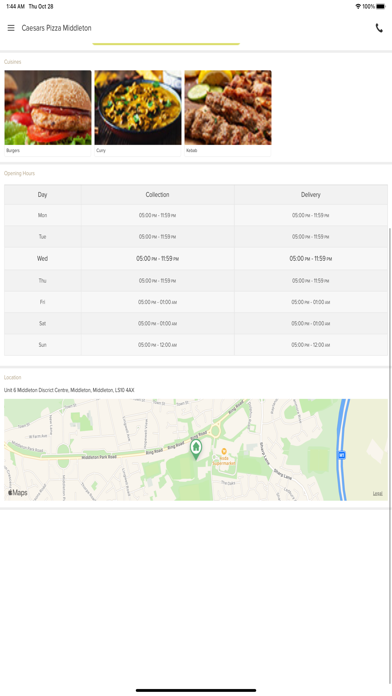Select the Fri row day cell
Viewport: 392px width, 696px height.
(x=43, y=302)
